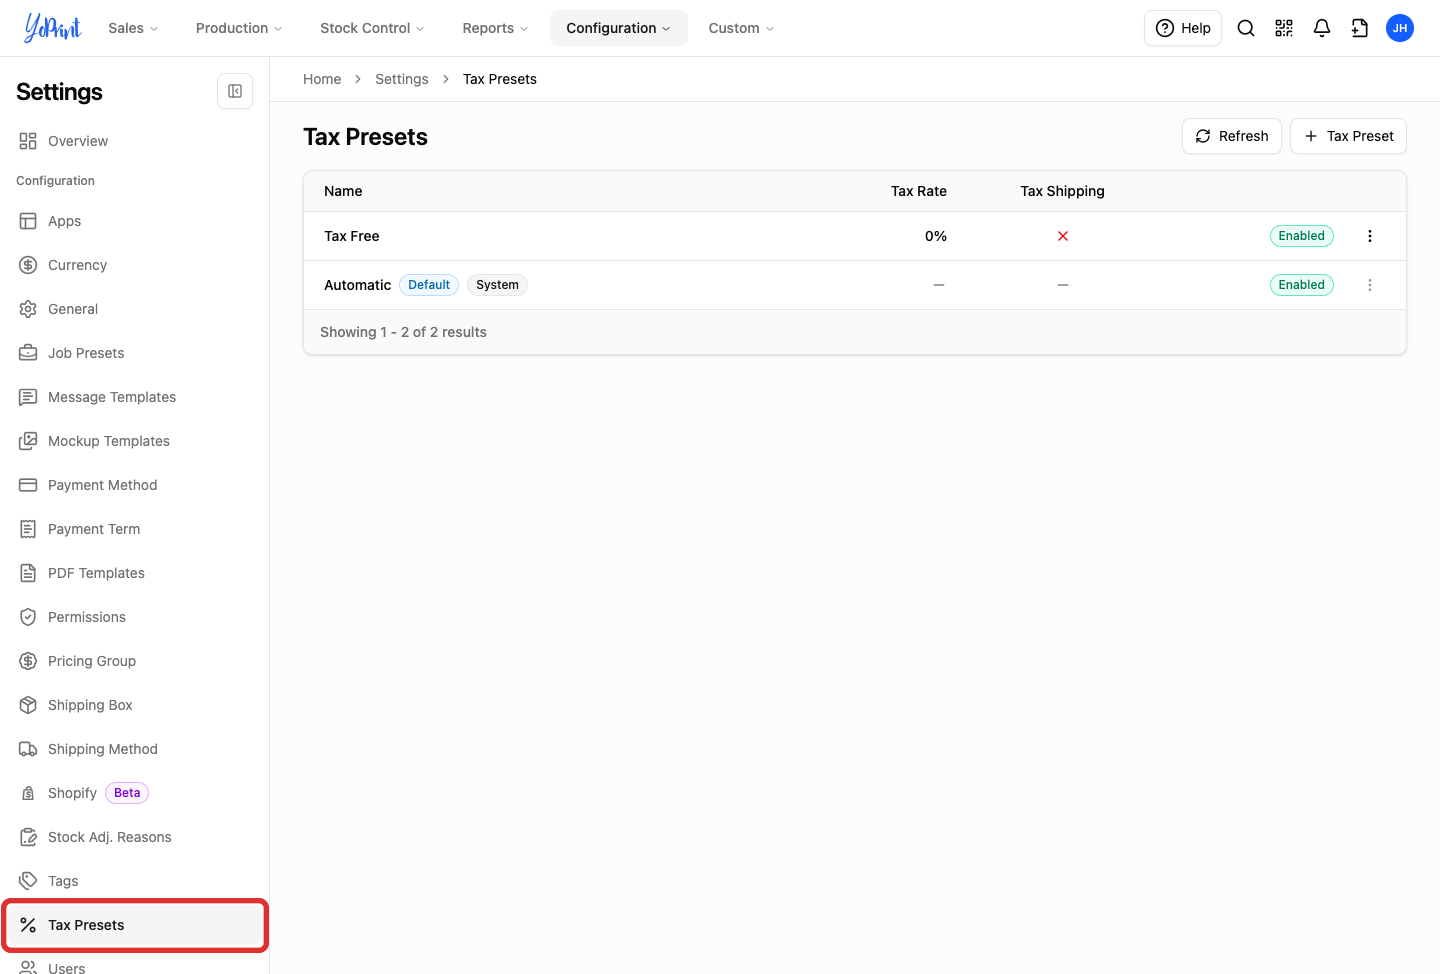The image size is (1440, 974).
Task: Go to Settings breadcrumb link
Action: tap(402, 79)
